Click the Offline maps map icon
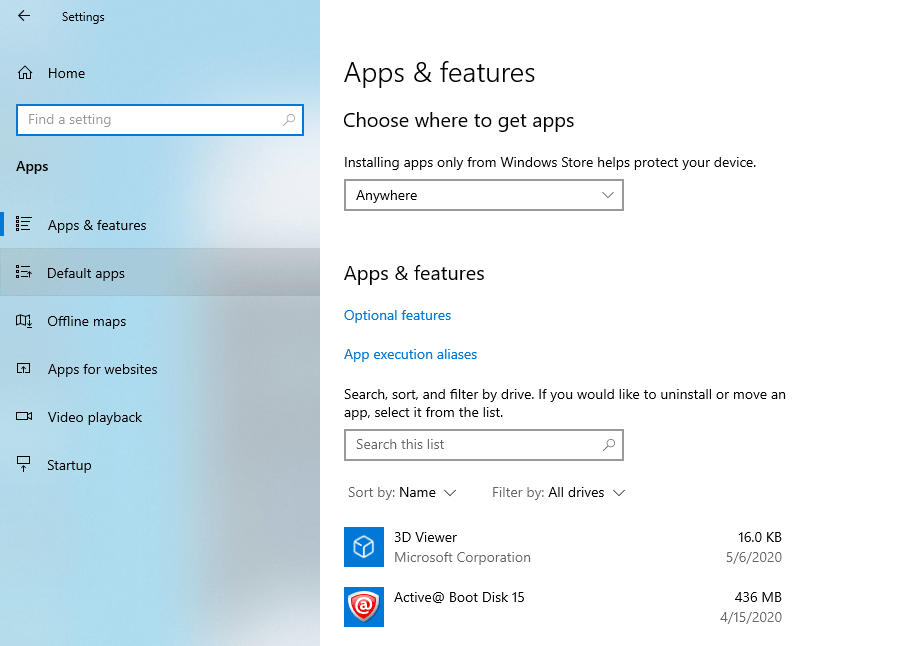Screen dimensions: 899x646 point(24,320)
